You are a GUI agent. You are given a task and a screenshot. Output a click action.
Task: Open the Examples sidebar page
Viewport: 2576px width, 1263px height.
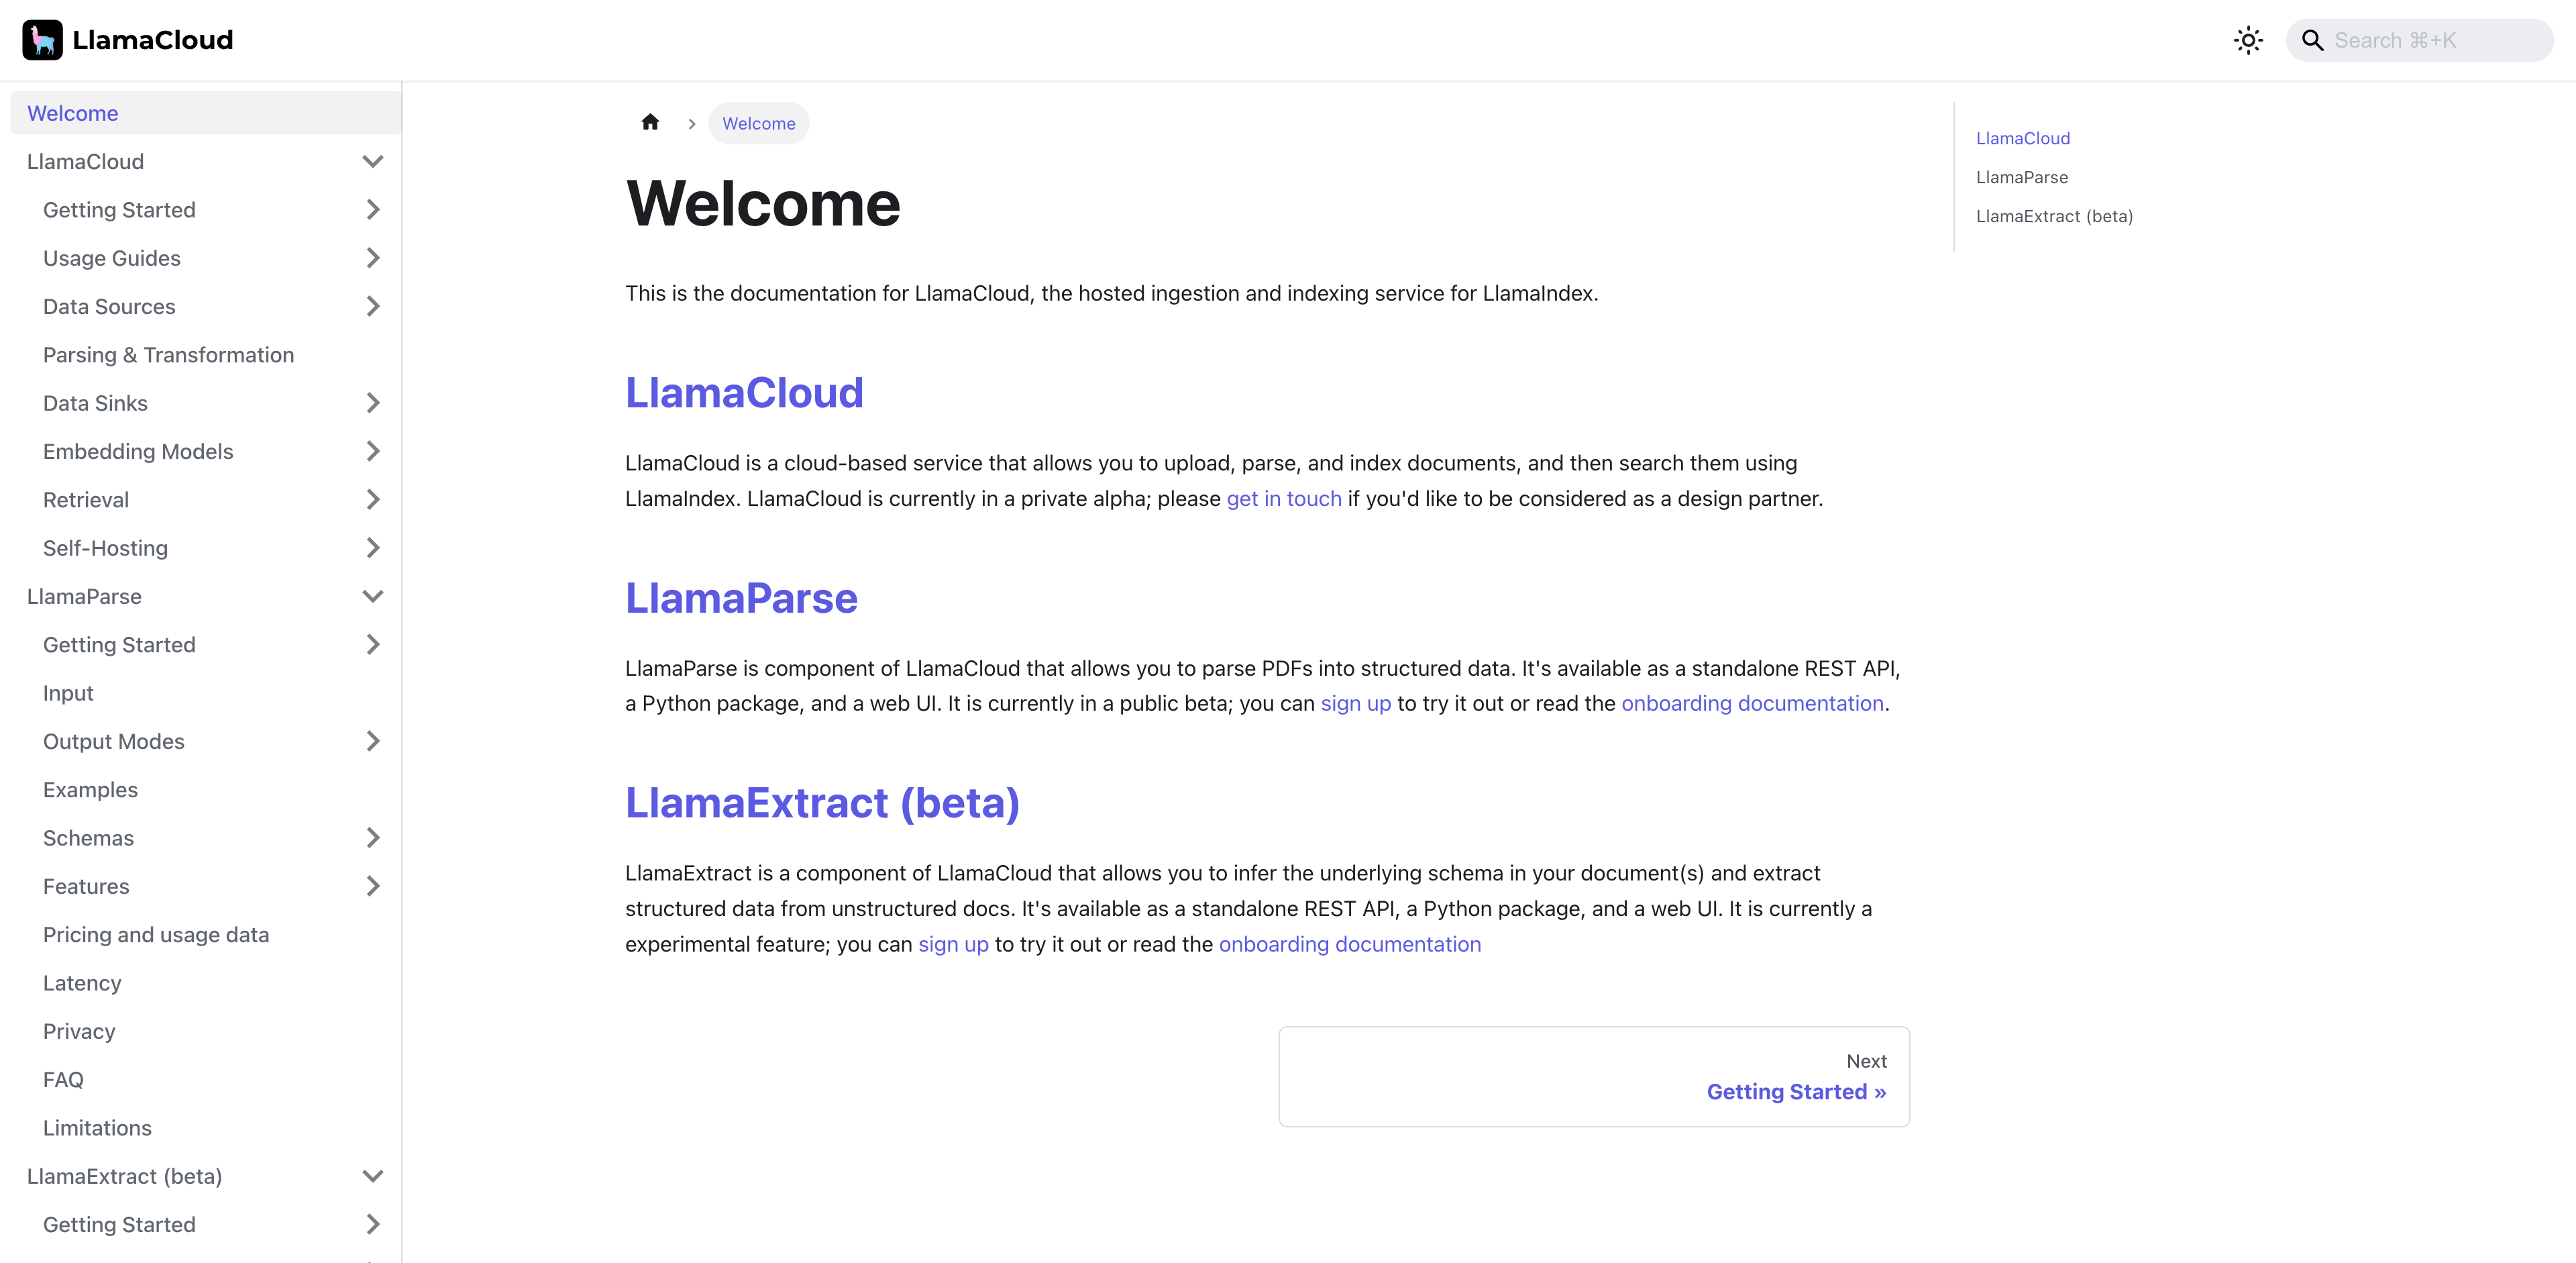[90, 790]
